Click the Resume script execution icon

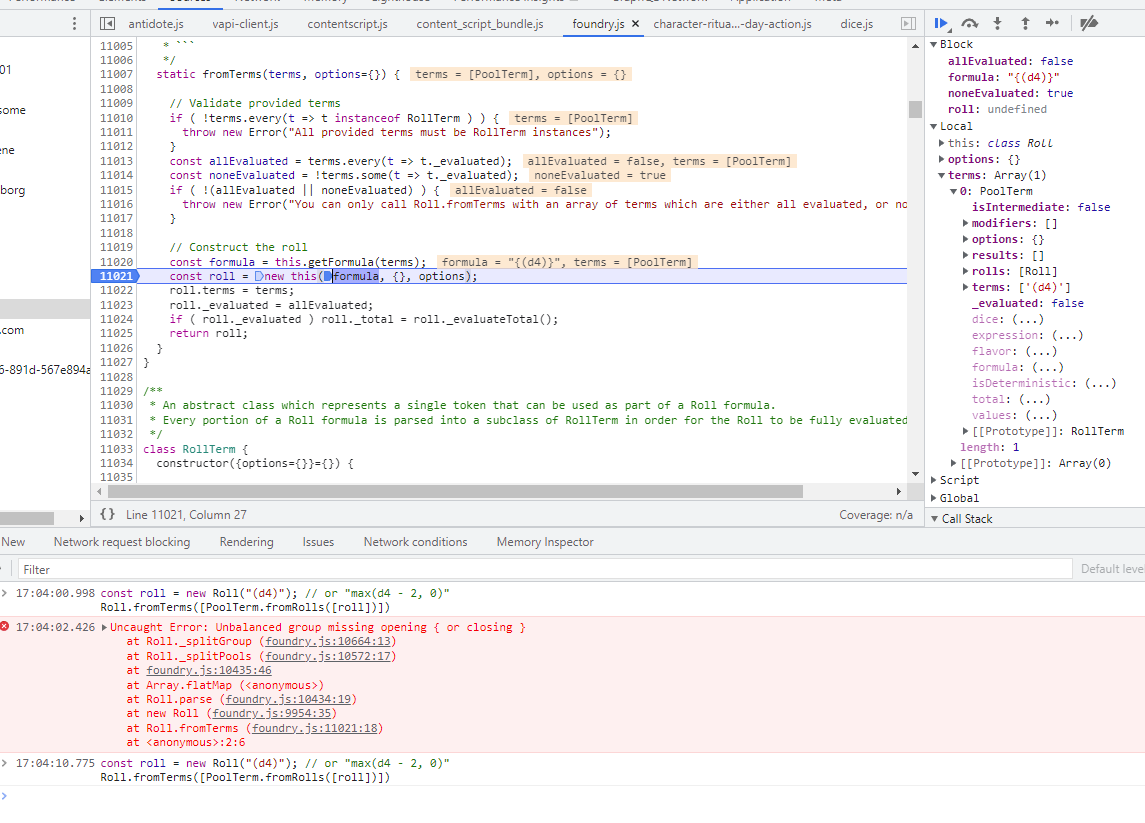coord(941,23)
